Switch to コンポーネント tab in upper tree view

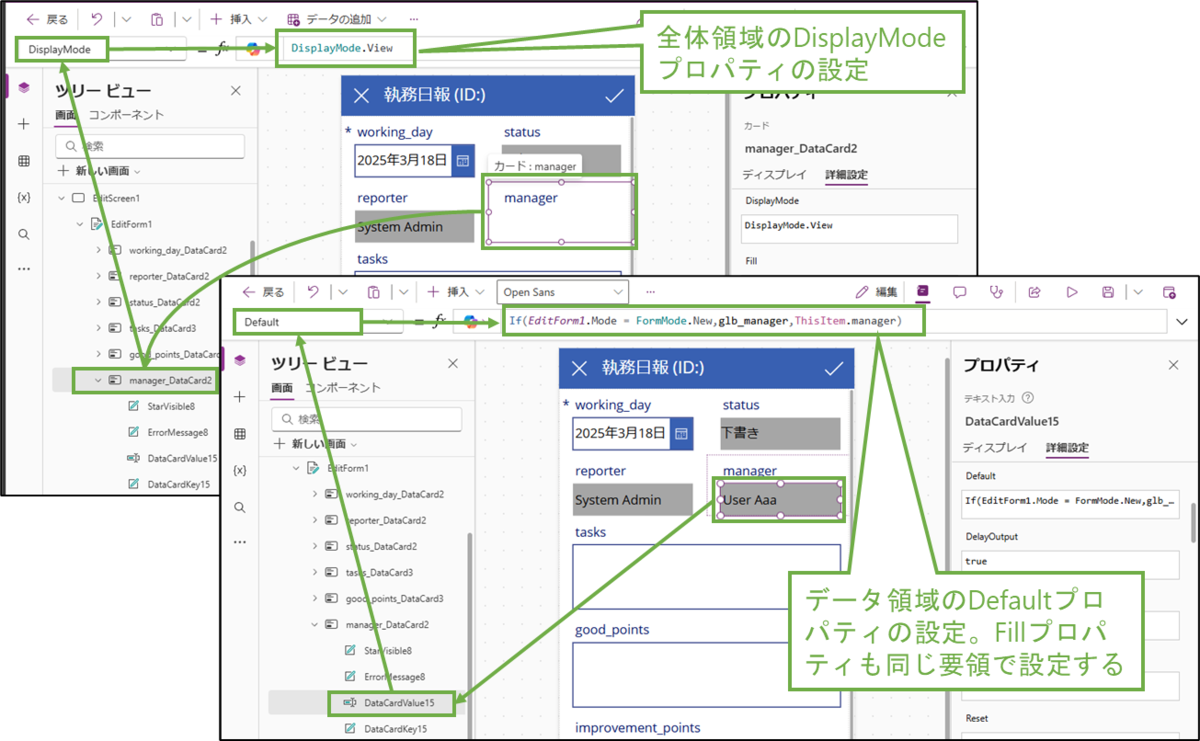(x=126, y=115)
